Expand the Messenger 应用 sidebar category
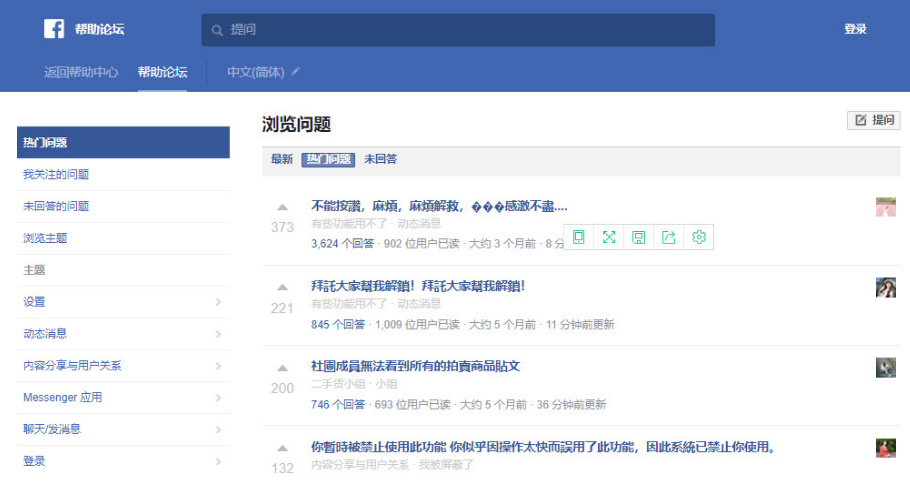910x482 pixels. (x=217, y=398)
